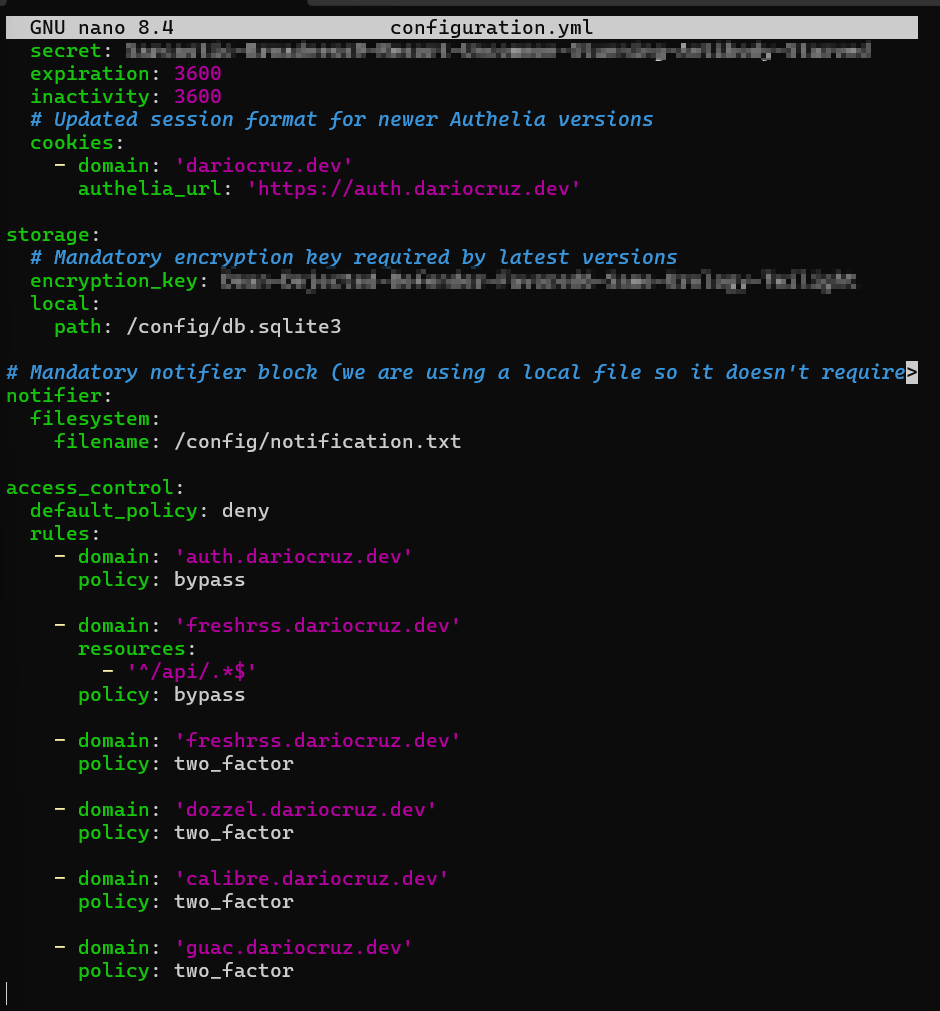Click two_factor policy under guac.dariocruz.dev
The width and height of the screenshot is (940, 1011).
pyautogui.click(x=233, y=971)
